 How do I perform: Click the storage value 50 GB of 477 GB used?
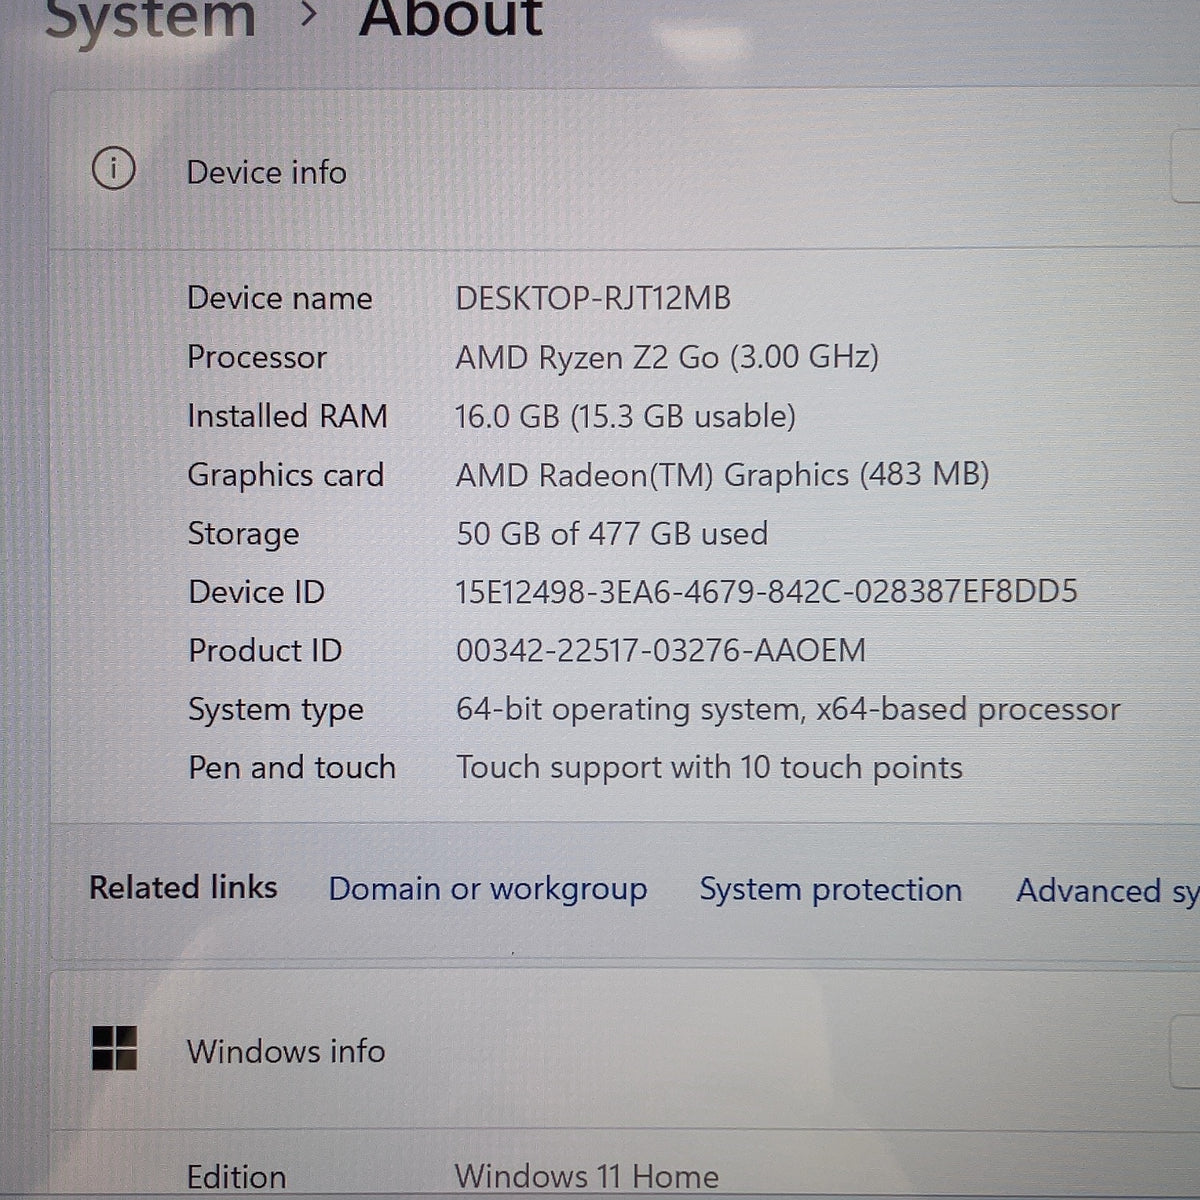612,533
